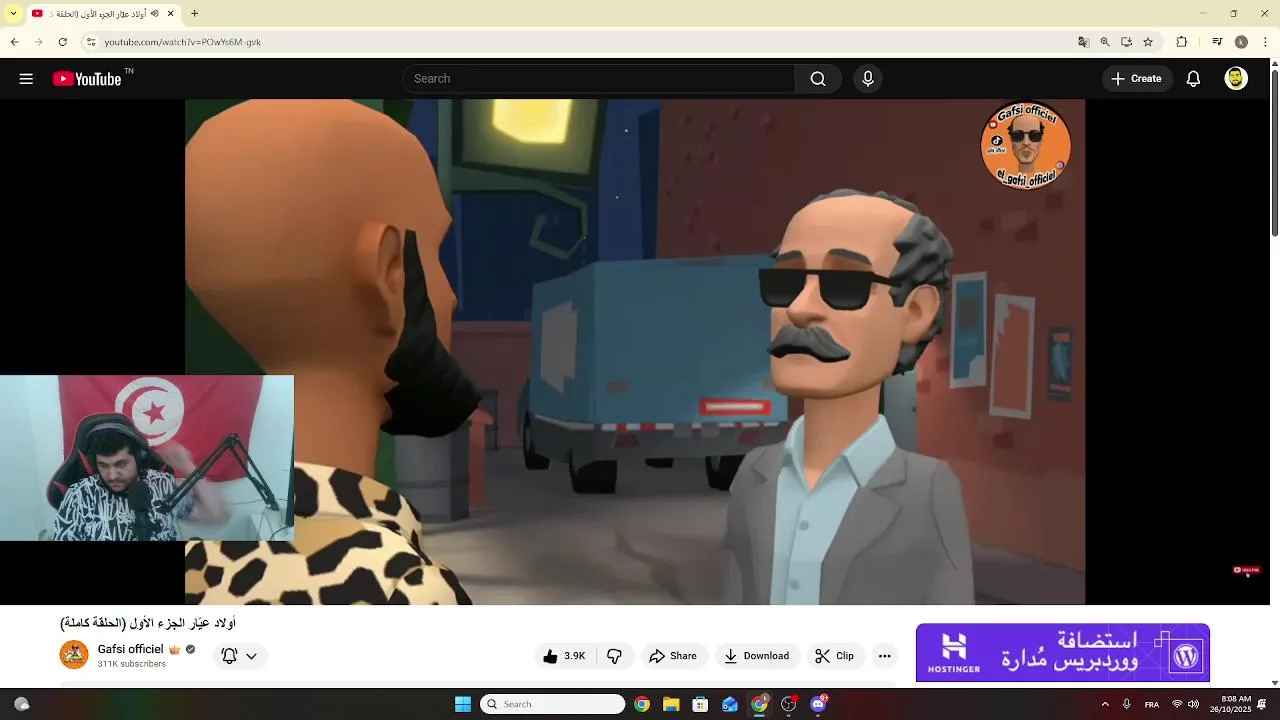Click the YouTube search magnifier button

(x=818, y=79)
